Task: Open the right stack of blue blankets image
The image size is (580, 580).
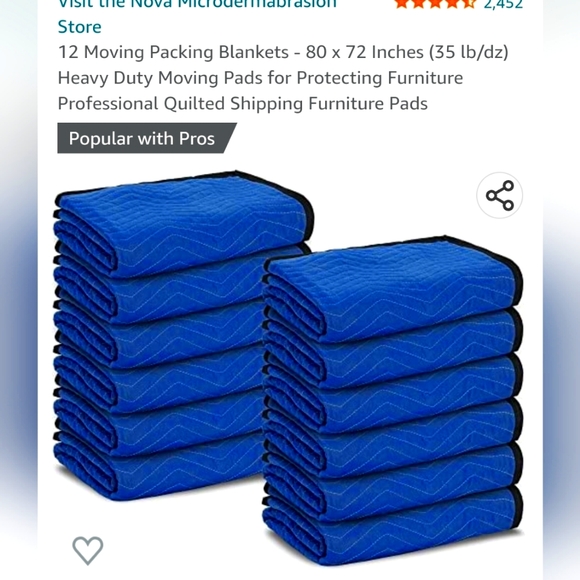Action: [x=393, y=401]
